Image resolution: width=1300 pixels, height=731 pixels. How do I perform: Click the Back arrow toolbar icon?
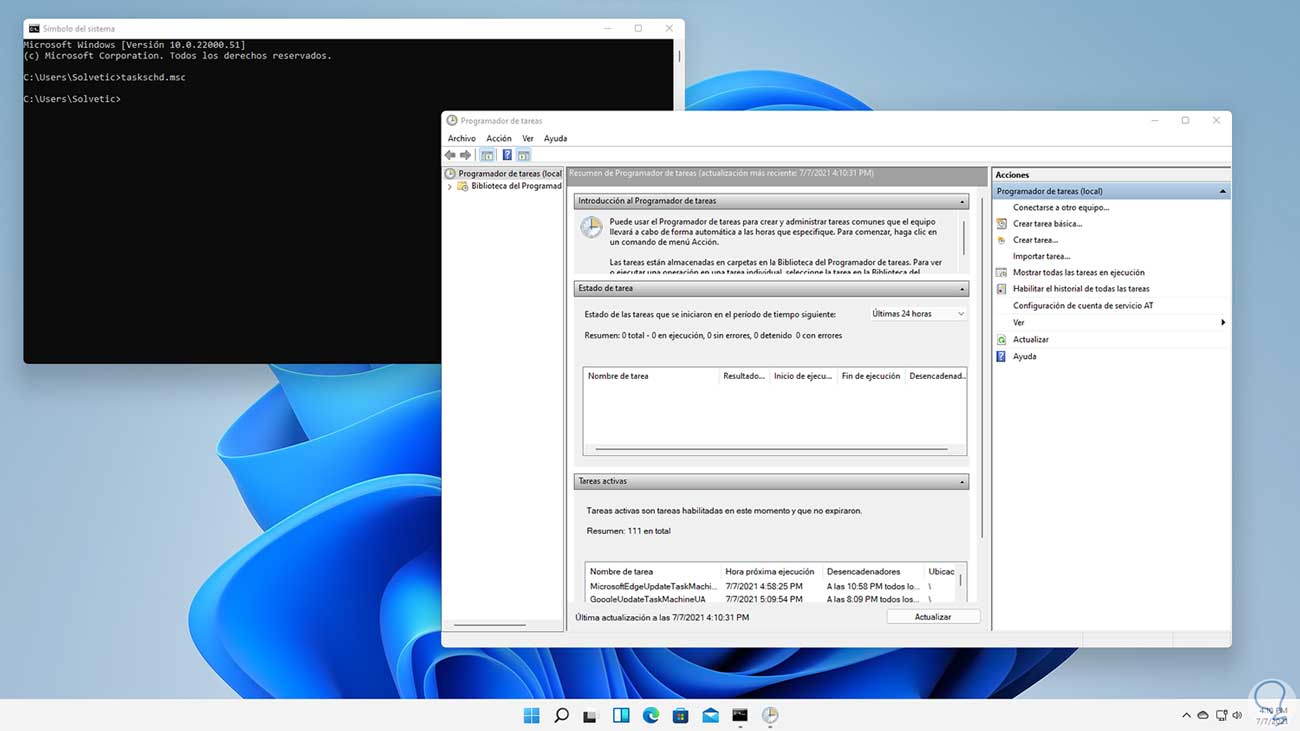point(450,155)
